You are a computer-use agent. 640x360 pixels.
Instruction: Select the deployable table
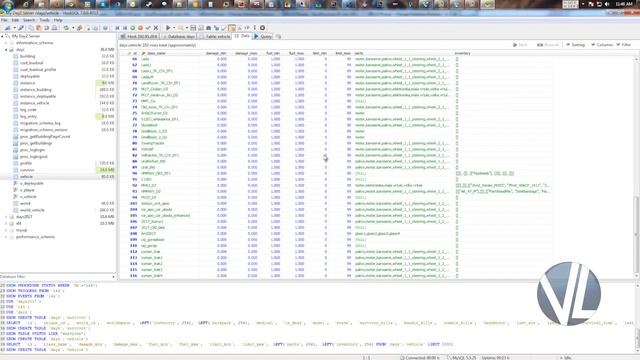pos(30,76)
